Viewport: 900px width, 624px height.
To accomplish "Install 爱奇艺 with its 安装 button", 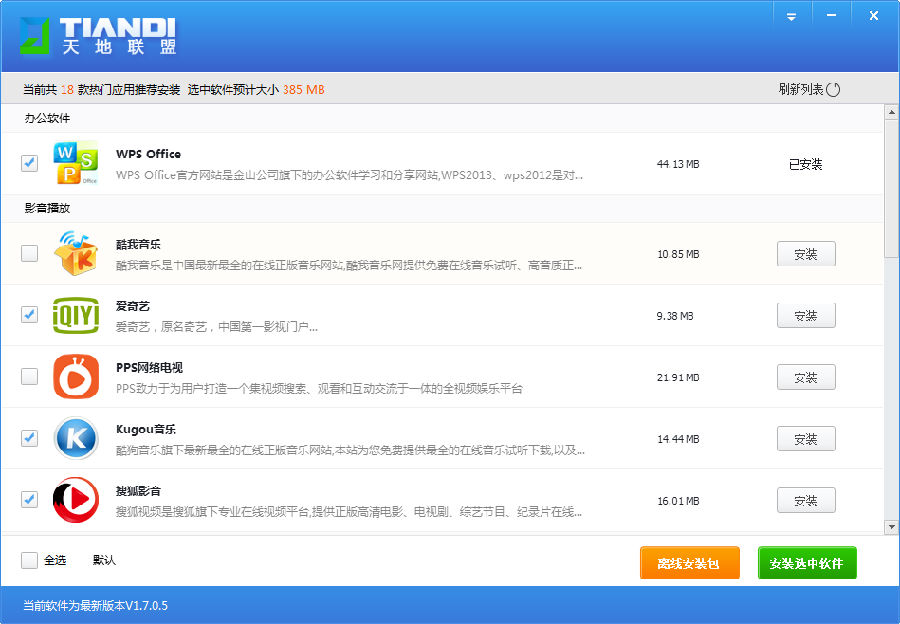I will (x=806, y=315).
